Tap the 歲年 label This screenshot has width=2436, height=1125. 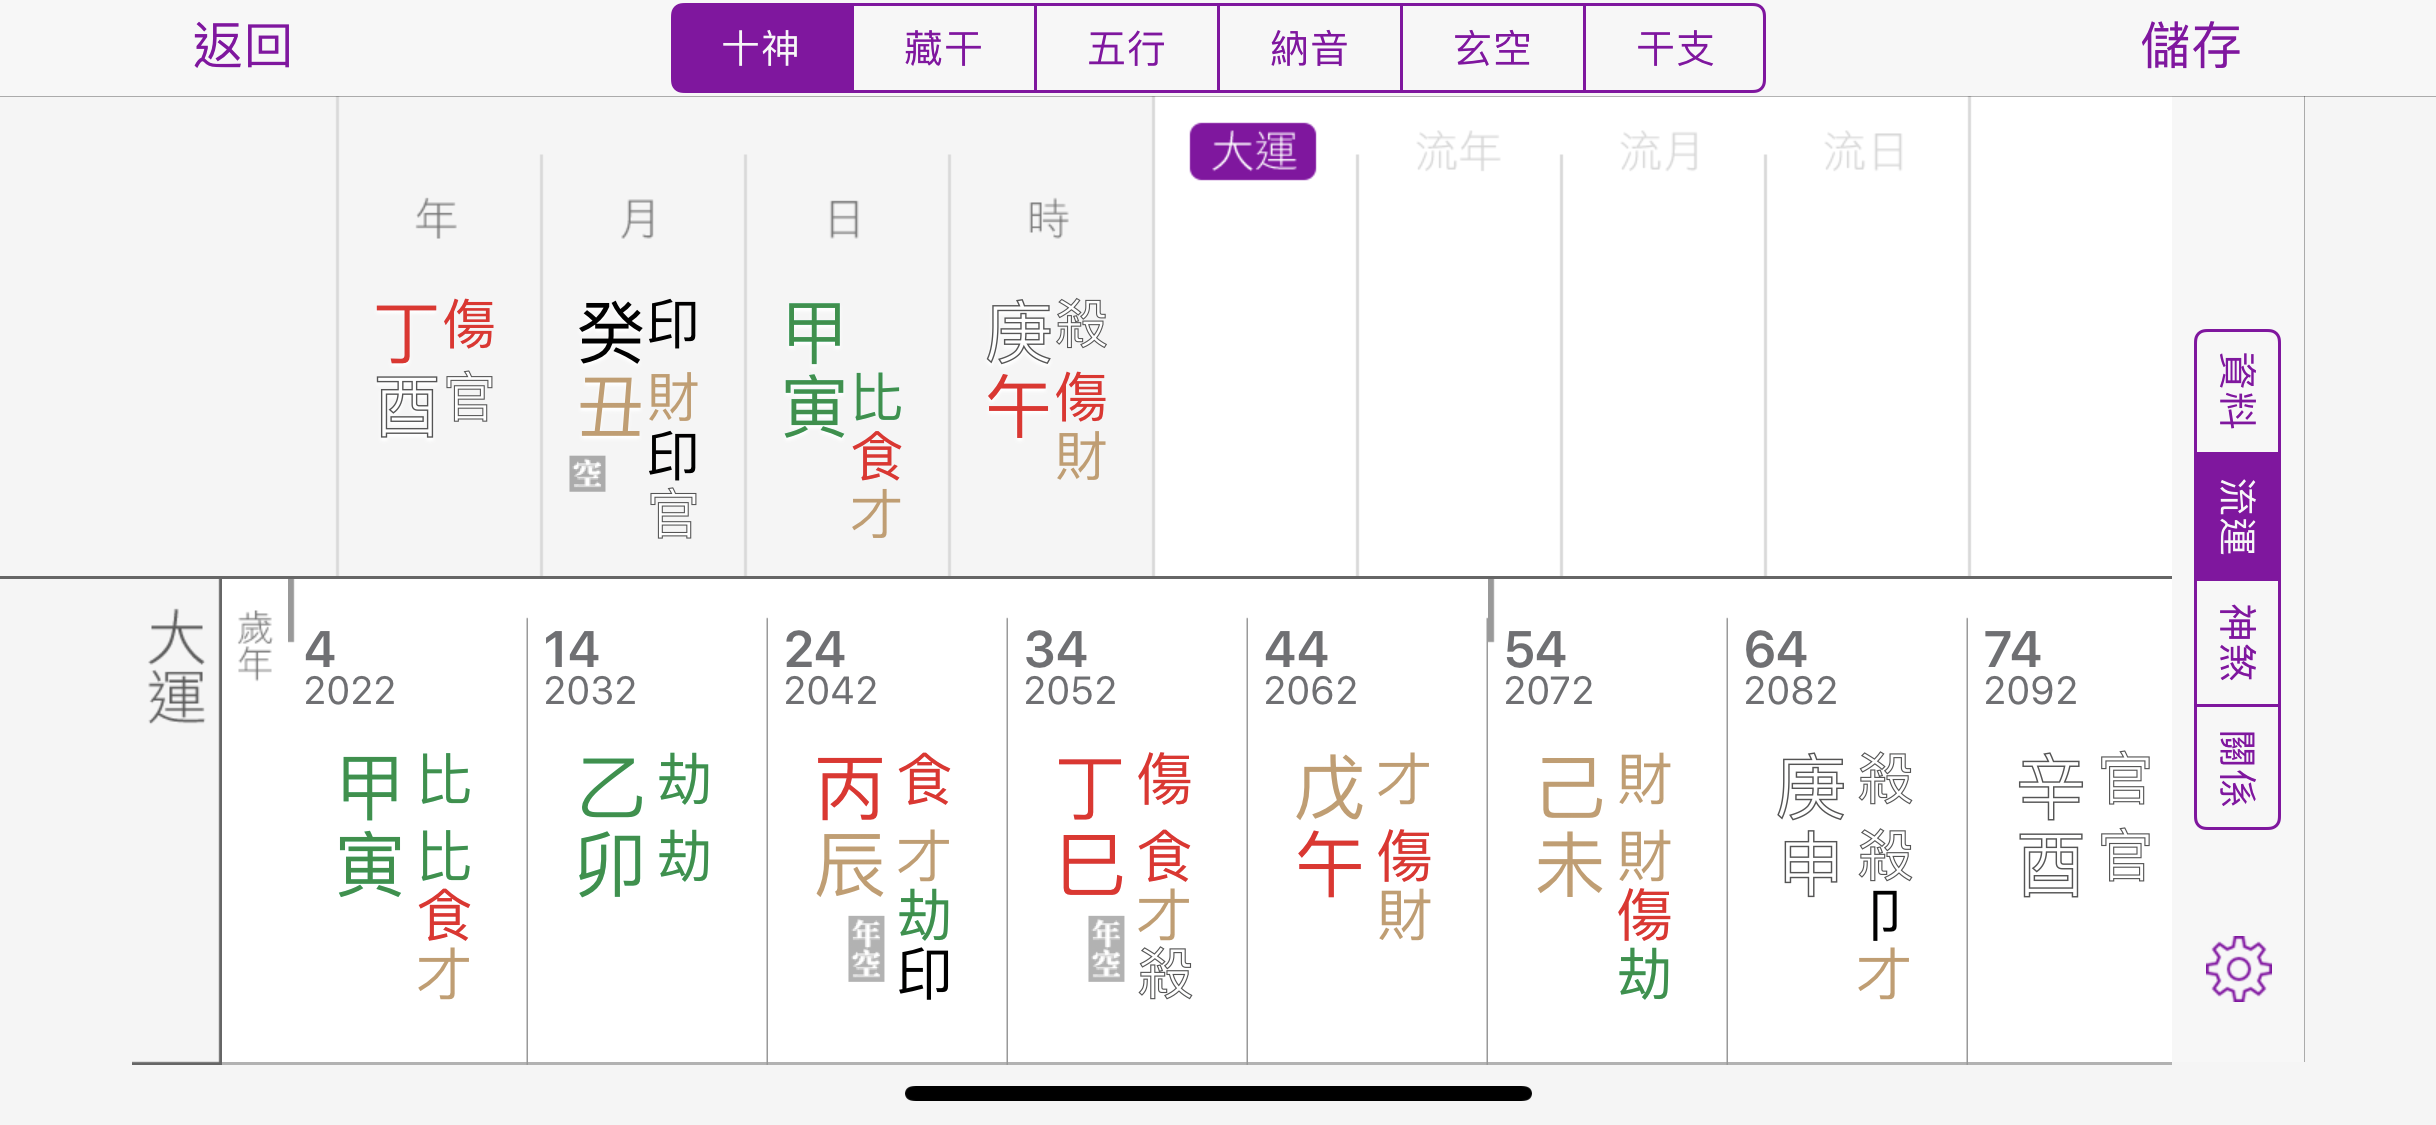click(x=255, y=645)
